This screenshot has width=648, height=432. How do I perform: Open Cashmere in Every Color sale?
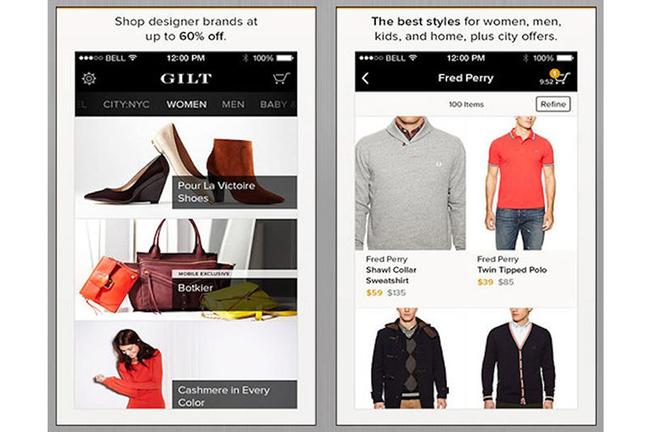click(x=186, y=365)
